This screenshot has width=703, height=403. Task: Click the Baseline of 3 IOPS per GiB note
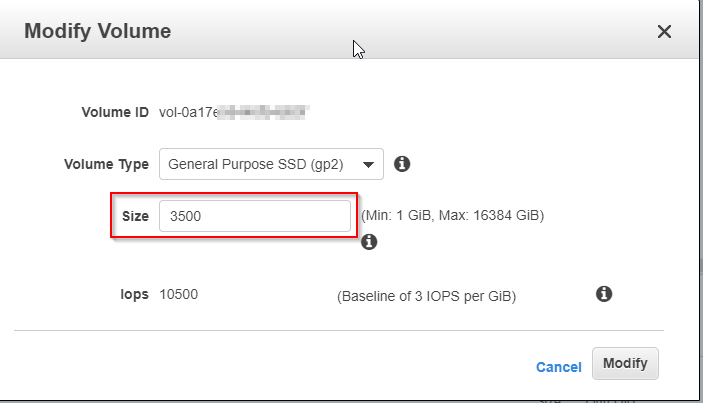click(x=426, y=296)
